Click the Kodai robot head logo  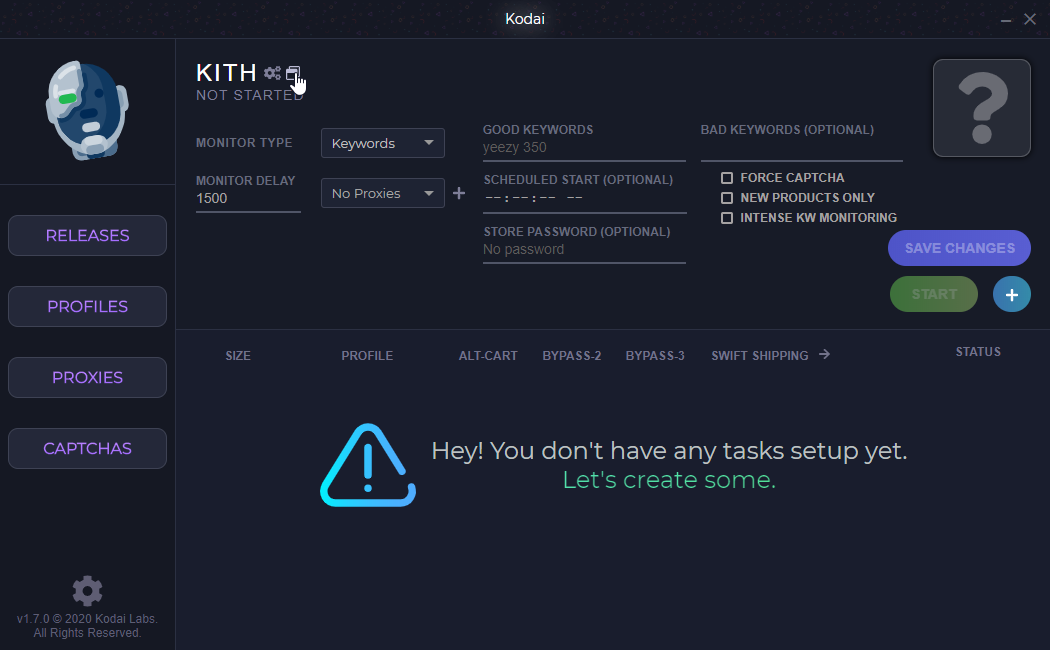pos(87,110)
